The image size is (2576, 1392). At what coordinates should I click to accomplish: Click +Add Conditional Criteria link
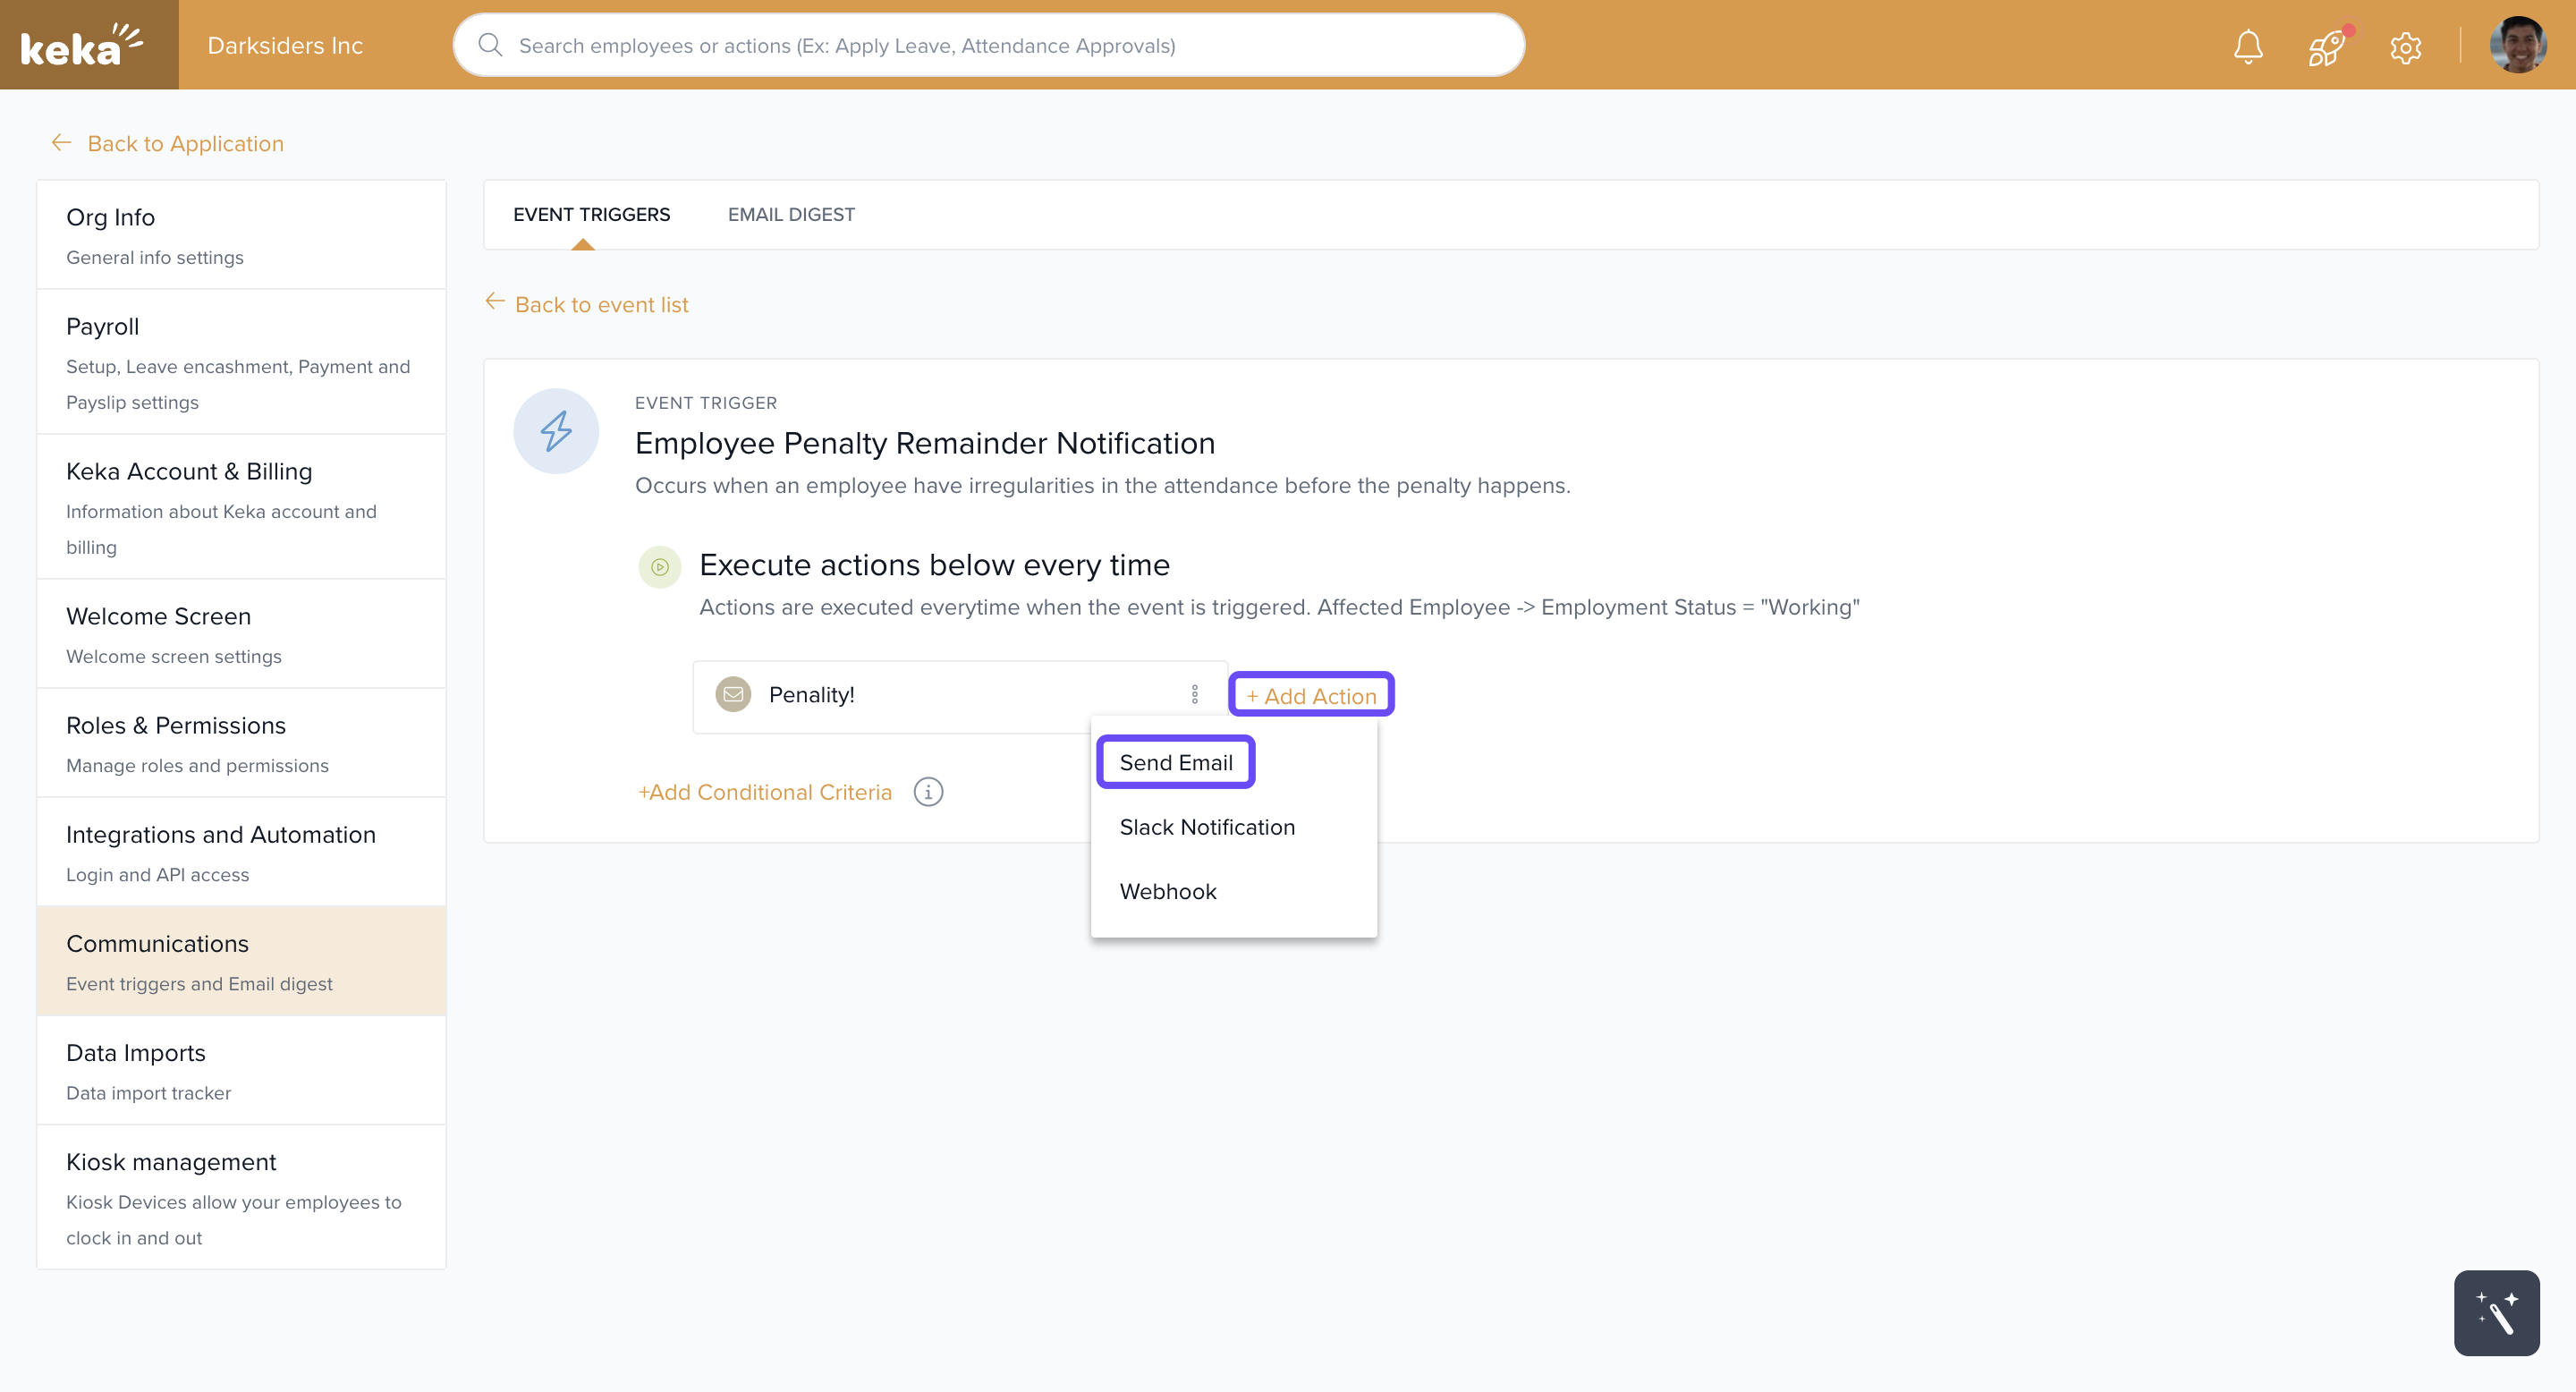point(765,792)
